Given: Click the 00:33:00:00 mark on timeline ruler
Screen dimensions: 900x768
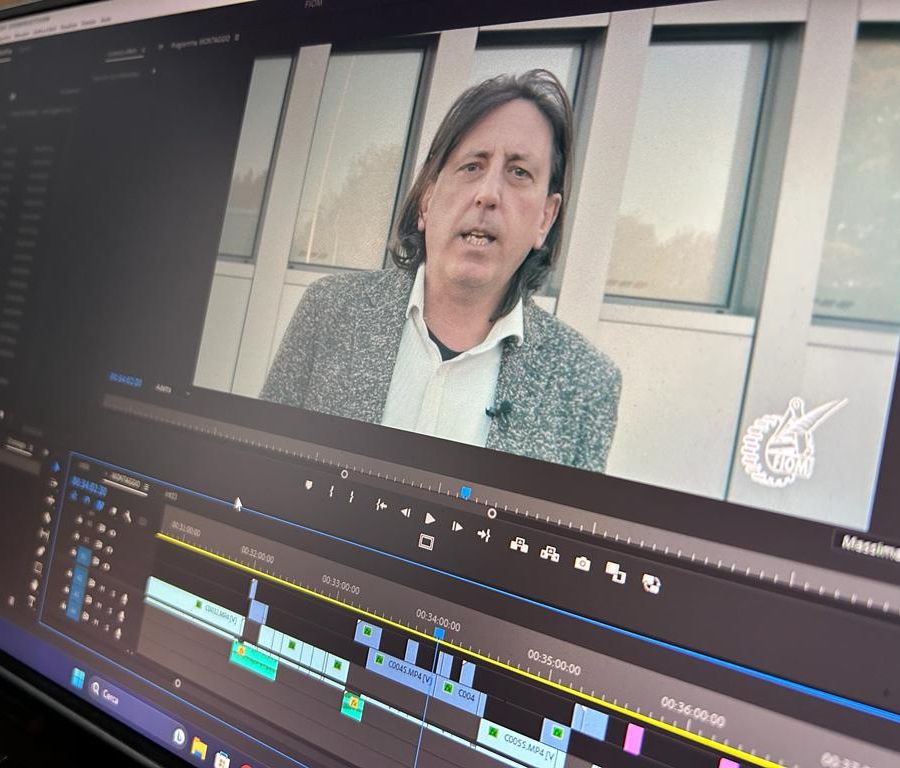Looking at the screenshot, I should point(340,585).
